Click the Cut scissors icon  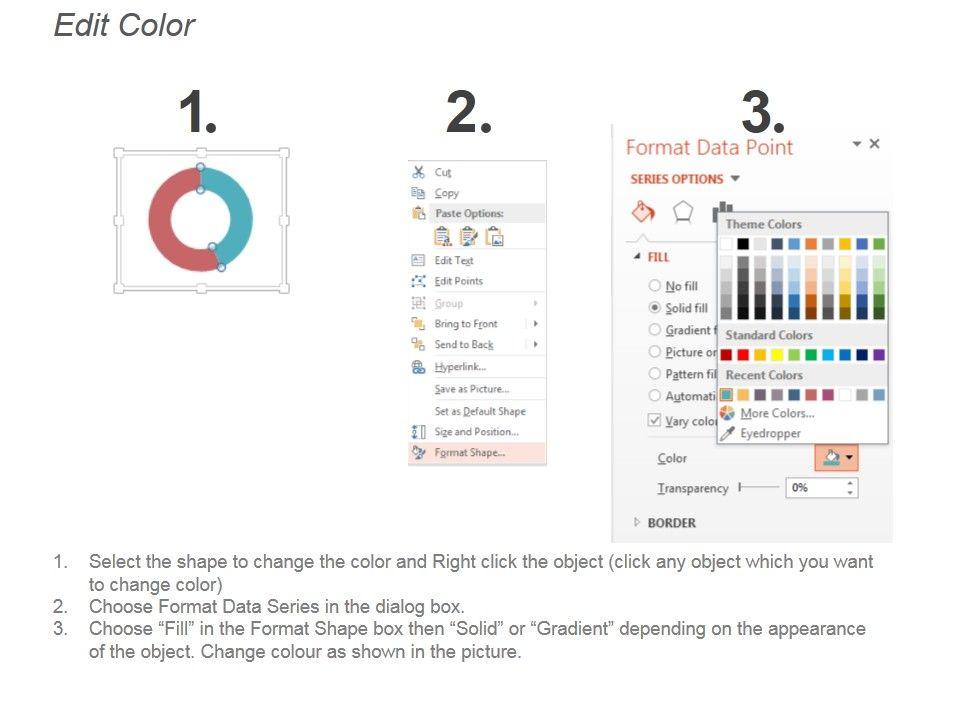418,172
